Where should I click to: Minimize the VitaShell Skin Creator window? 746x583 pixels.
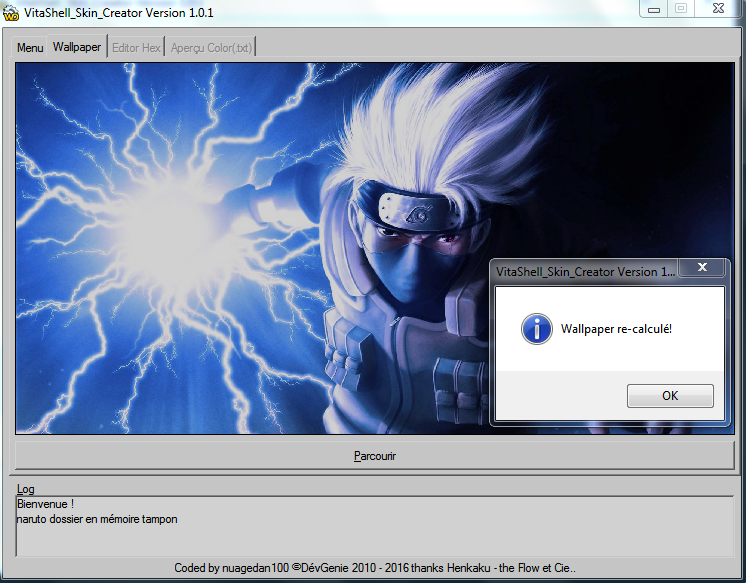[653, 9]
